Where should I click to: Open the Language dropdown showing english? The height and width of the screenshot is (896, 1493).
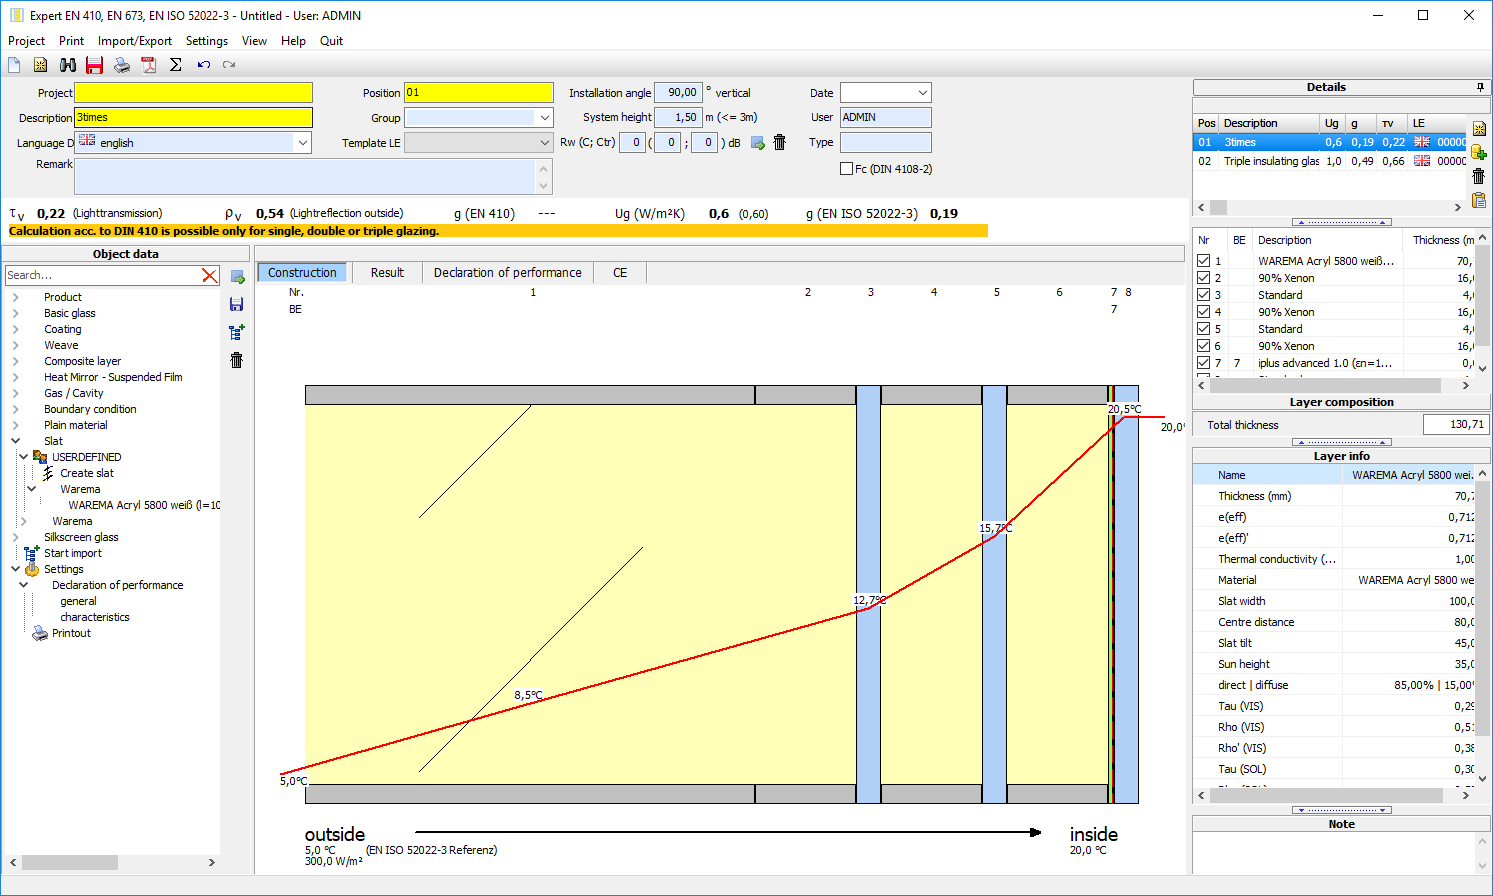[302, 143]
